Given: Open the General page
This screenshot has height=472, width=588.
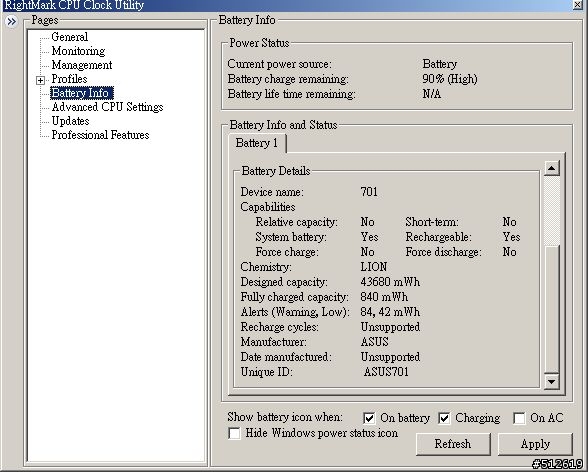Looking at the screenshot, I should tap(70, 37).
